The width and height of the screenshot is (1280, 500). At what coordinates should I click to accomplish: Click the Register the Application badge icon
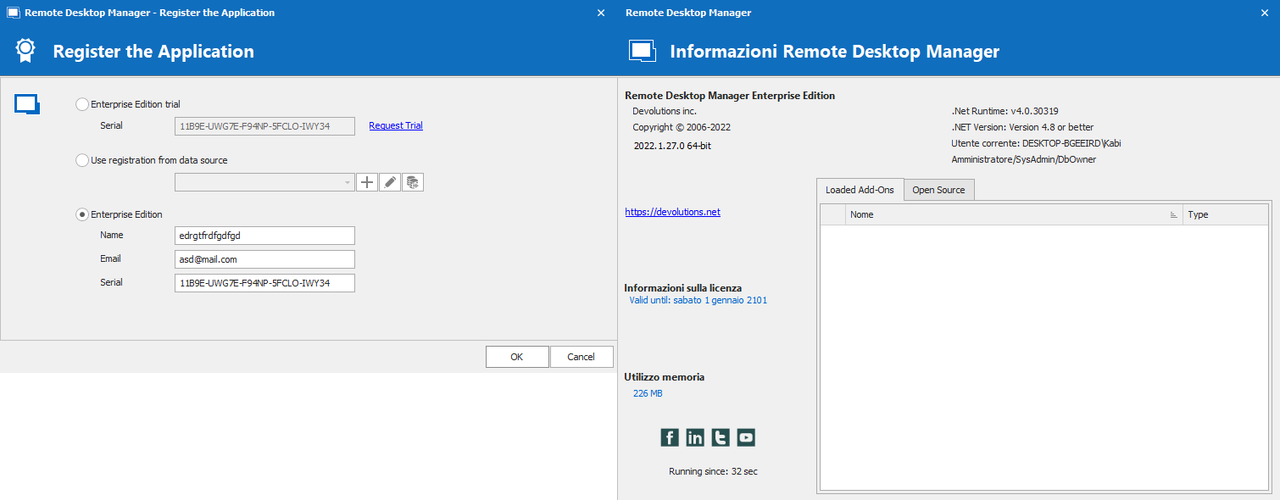click(x=26, y=51)
